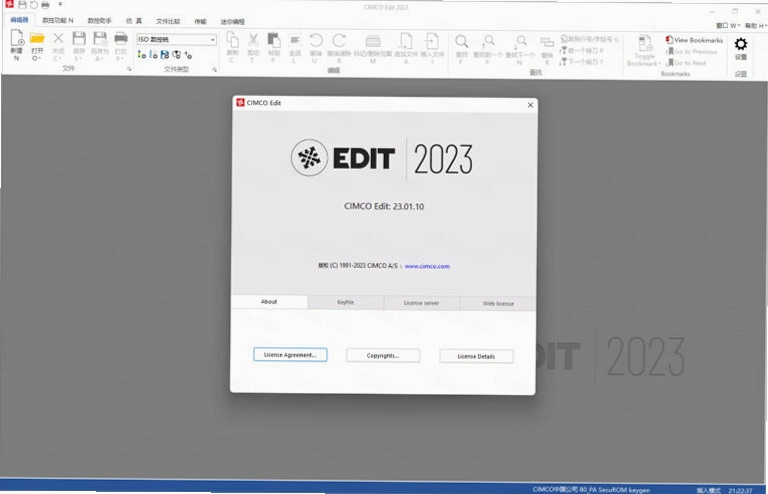The width and height of the screenshot is (768, 494).
Task: Open the www.cimco.com link
Action: [427, 266]
